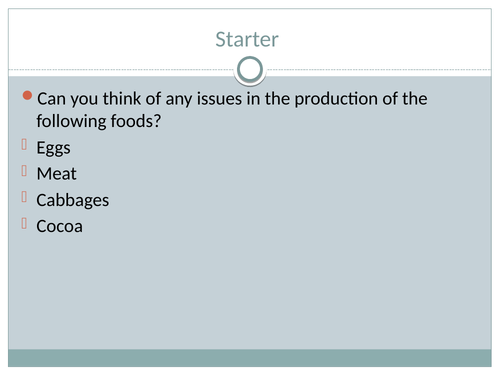The height and width of the screenshot is (375, 500).
Task: Click the dotted divider line right of circle
Action: coord(378,70)
